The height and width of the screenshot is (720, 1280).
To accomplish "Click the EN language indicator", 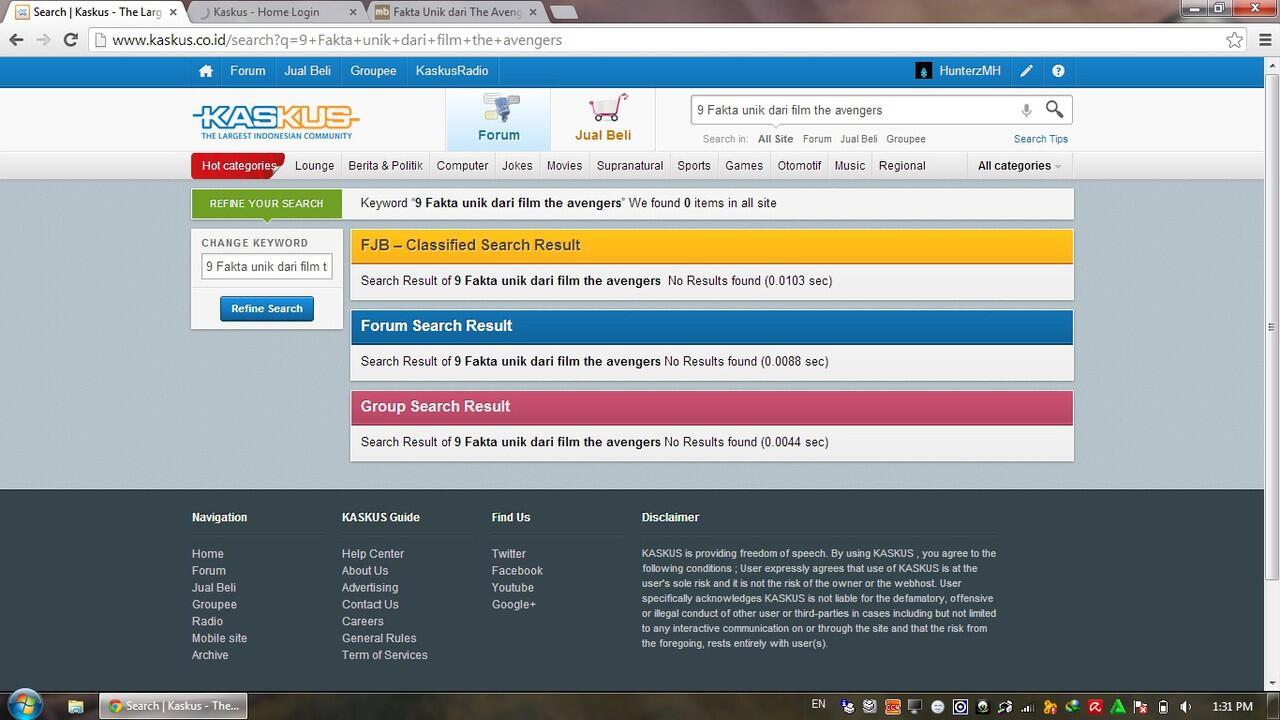I will [818, 705].
